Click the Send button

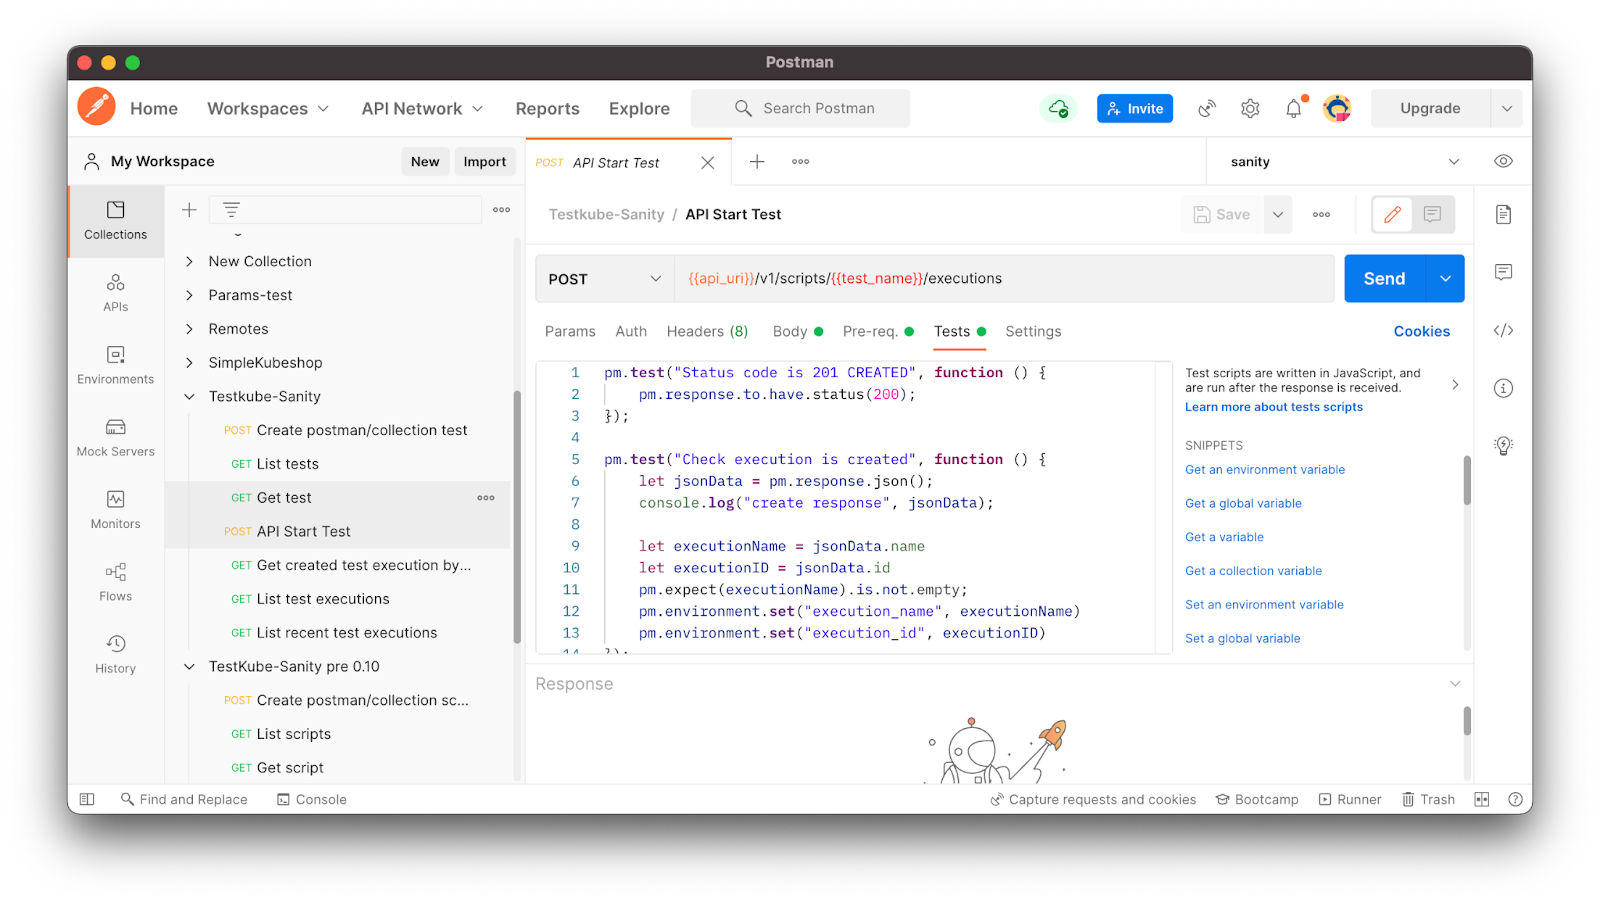[1384, 279]
